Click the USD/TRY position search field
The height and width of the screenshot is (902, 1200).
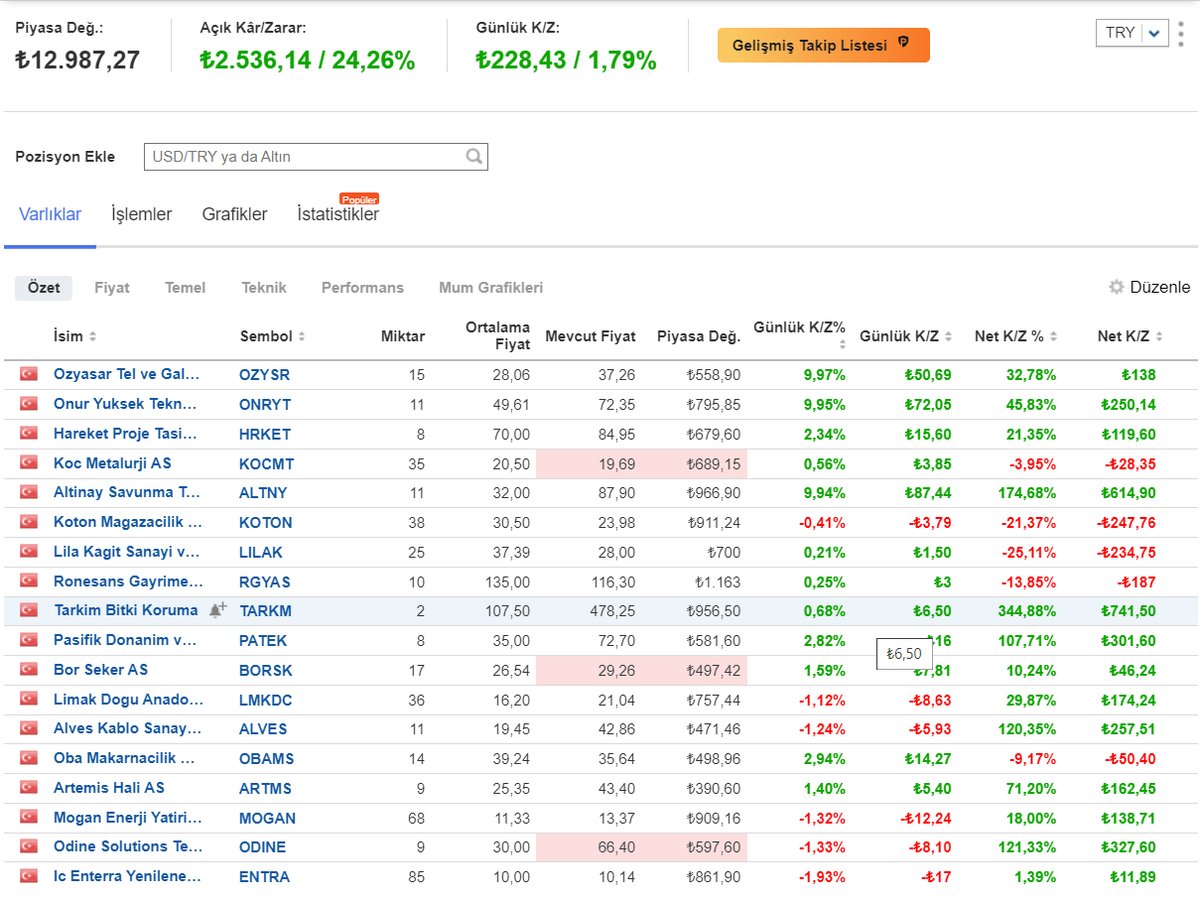tap(316, 157)
